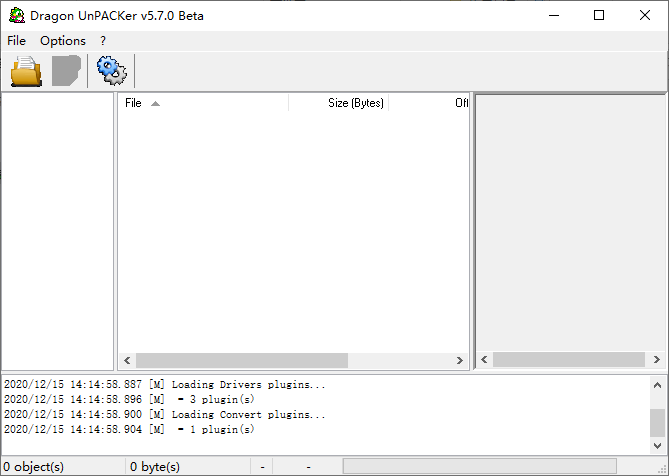Open a file with the folder icon
Screen dimensions: 669x476
tap(26, 71)
